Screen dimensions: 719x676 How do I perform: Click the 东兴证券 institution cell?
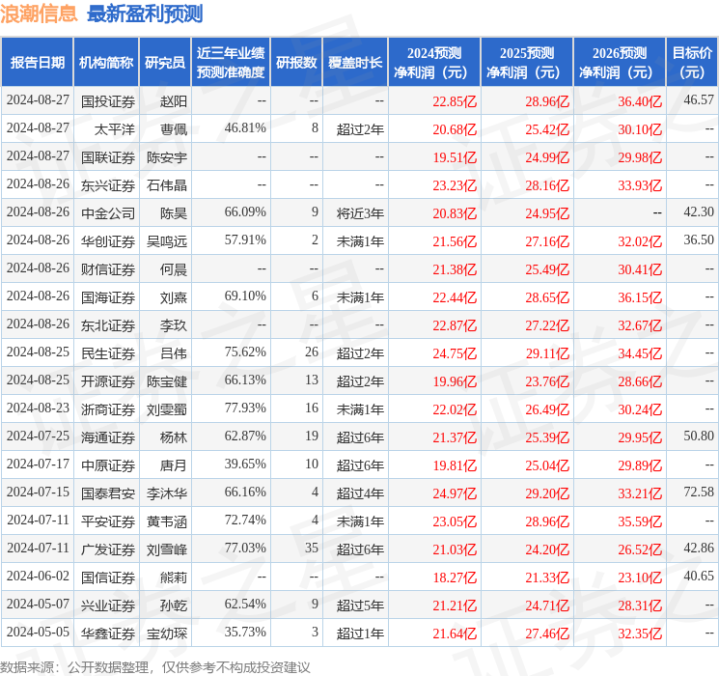point(108,185)
